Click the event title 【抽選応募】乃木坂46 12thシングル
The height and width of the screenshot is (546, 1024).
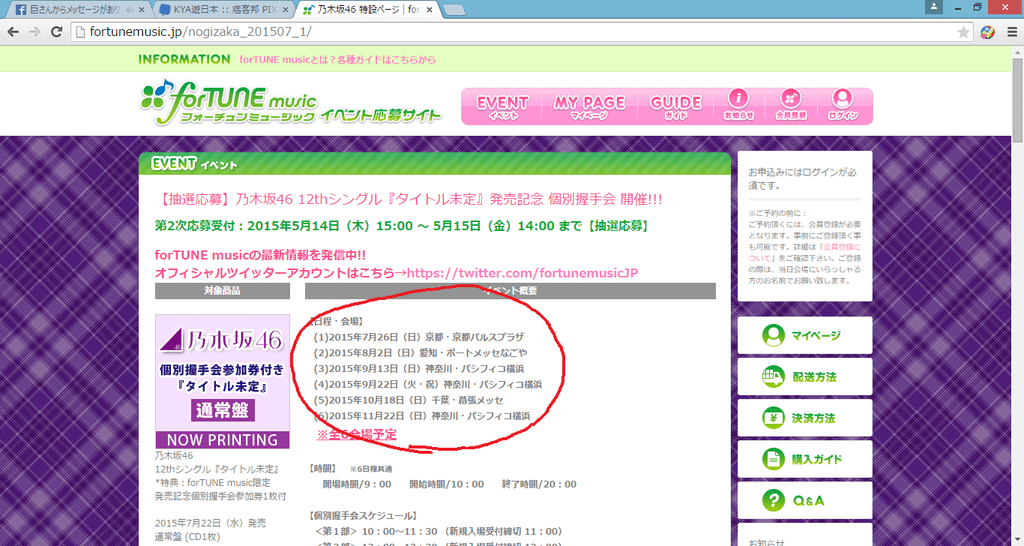point(409,199)
